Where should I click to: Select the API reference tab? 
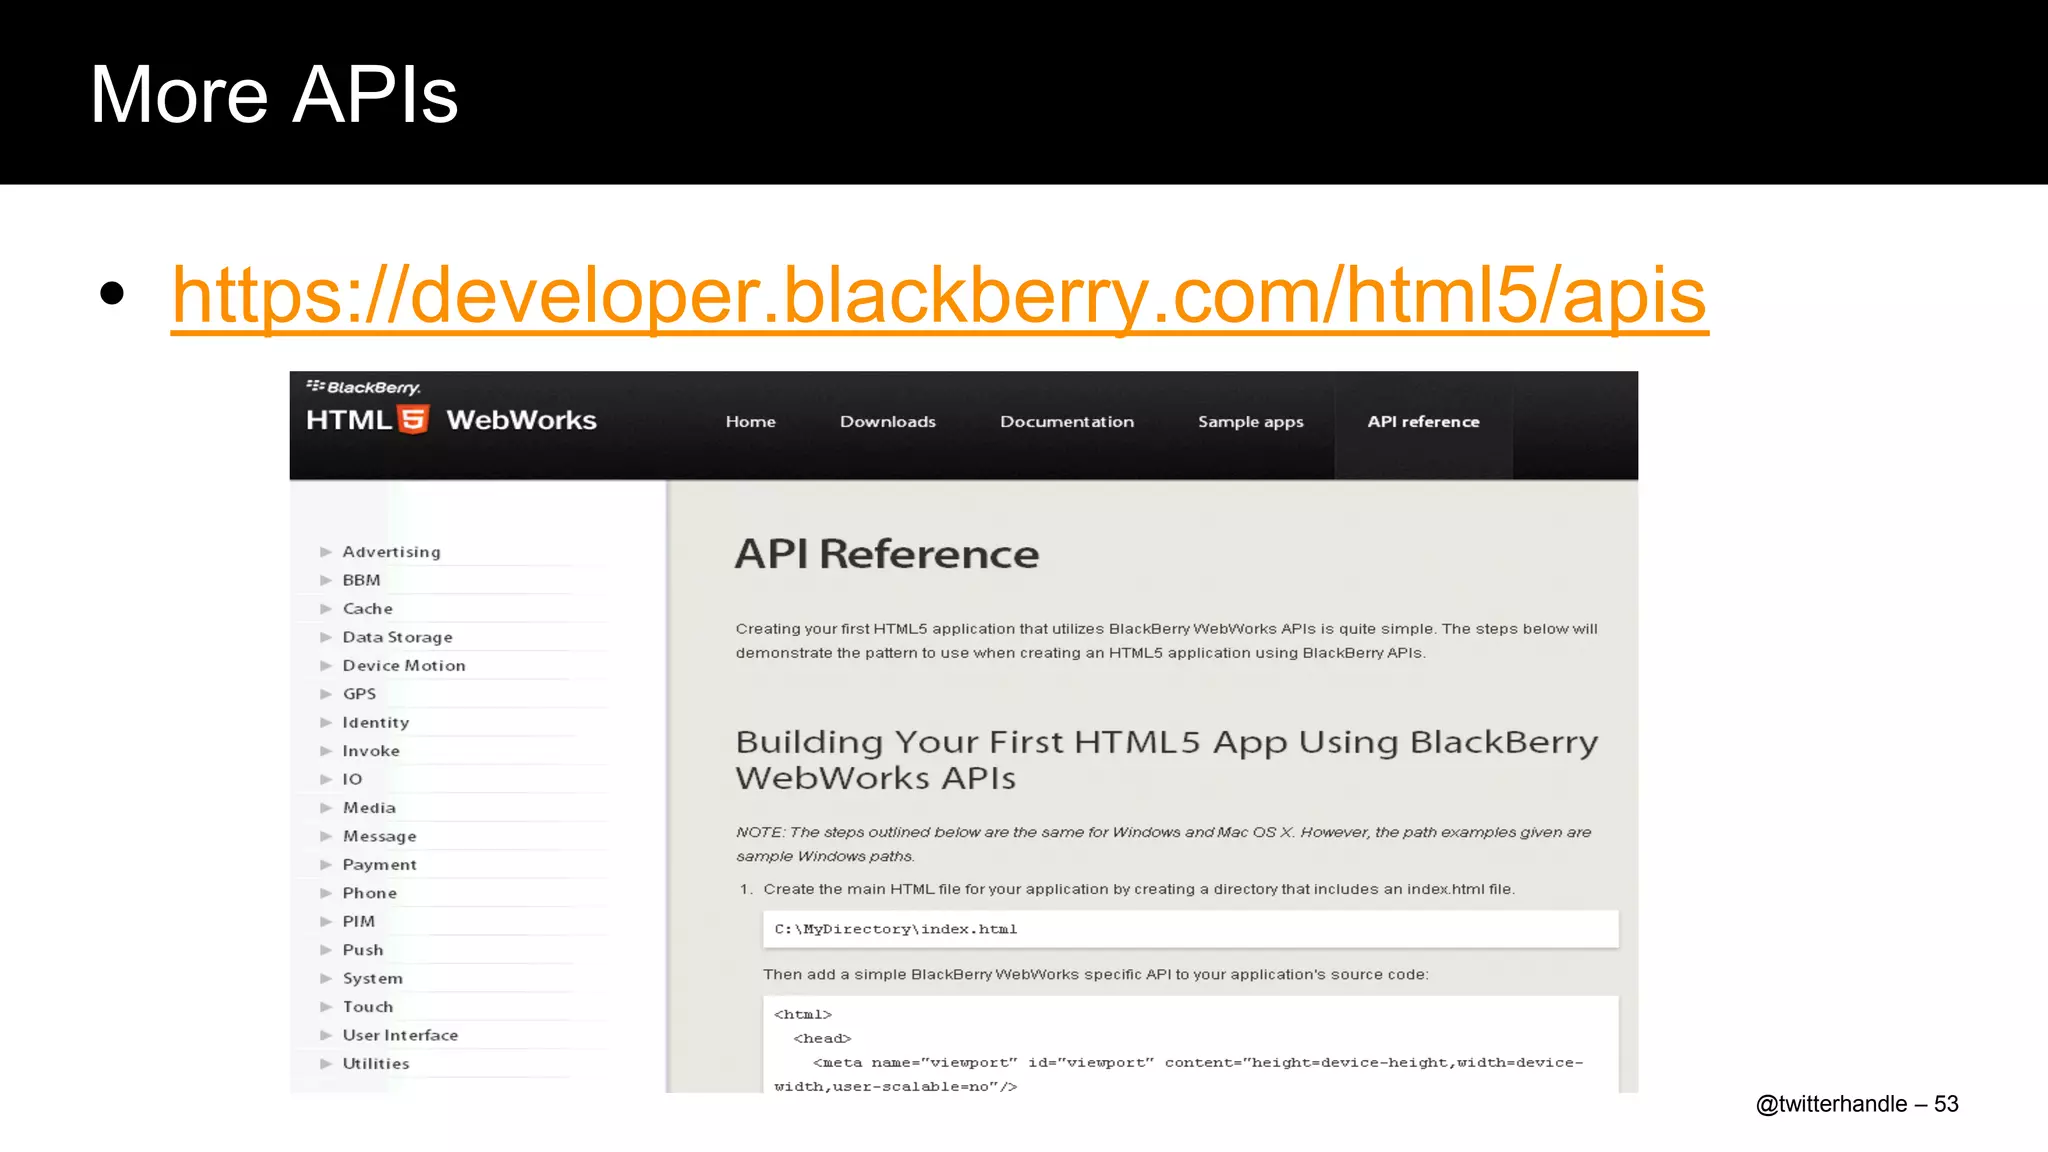pyautogui.click(x=1423, y=422)
